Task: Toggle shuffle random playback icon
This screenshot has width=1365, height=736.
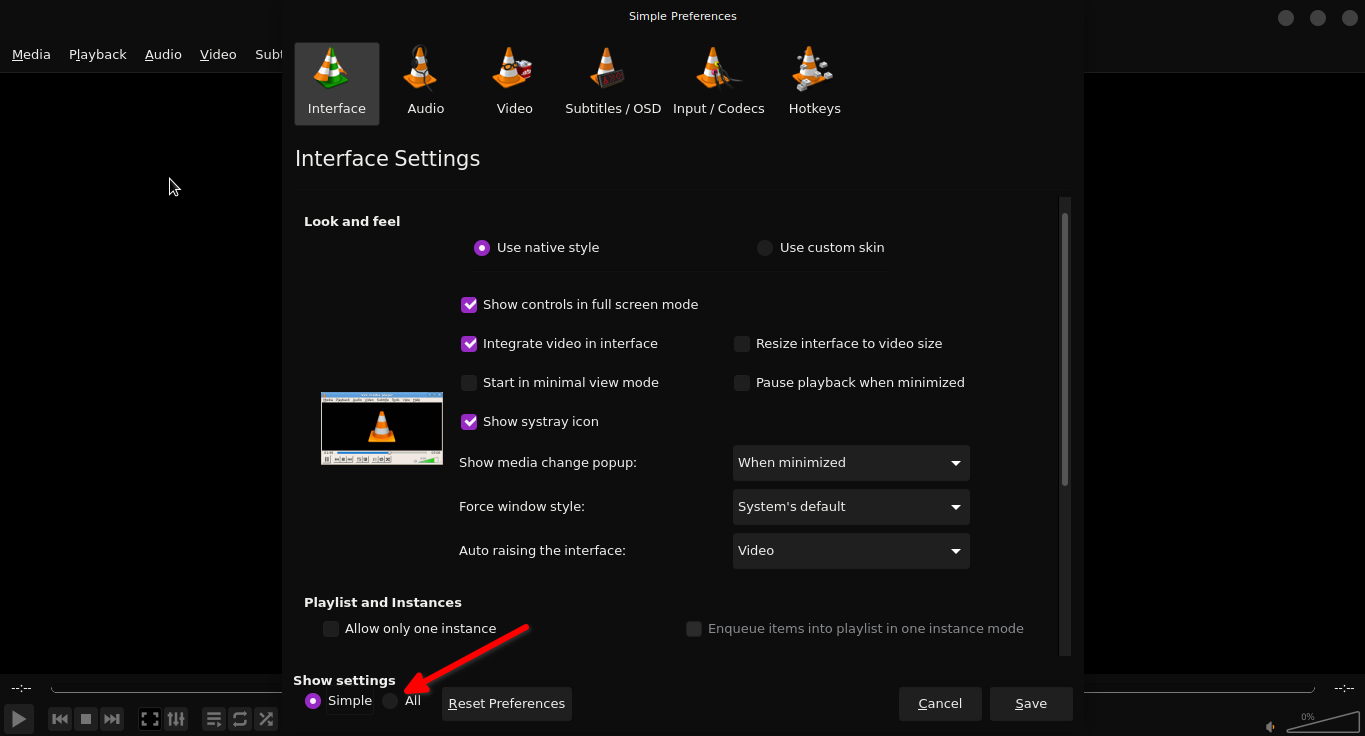Action: coord(266,718)
